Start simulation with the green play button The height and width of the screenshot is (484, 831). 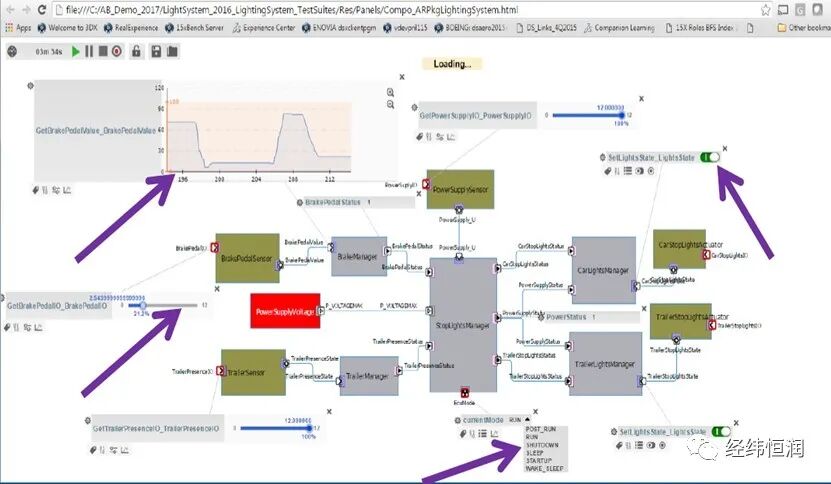click(76, 51)
